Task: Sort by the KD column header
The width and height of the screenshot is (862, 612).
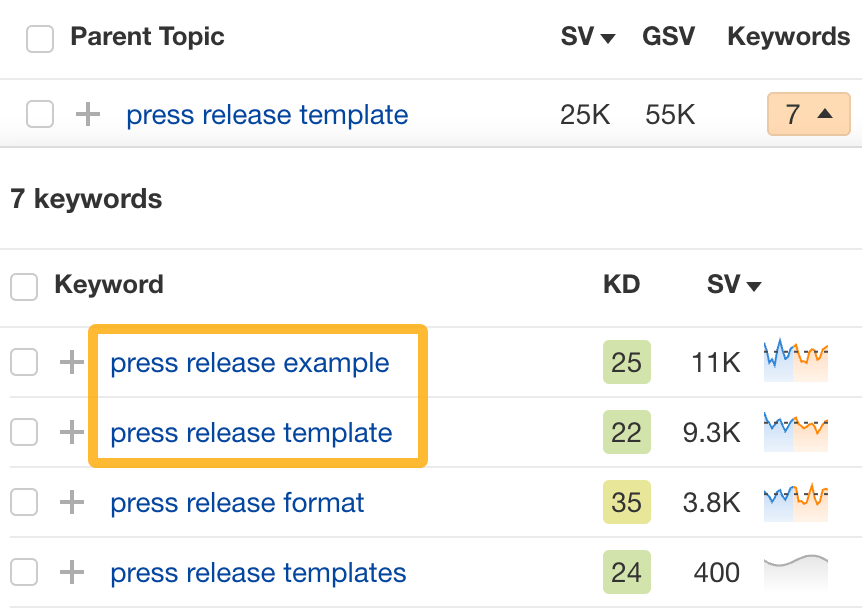Action: pos(622,285)
